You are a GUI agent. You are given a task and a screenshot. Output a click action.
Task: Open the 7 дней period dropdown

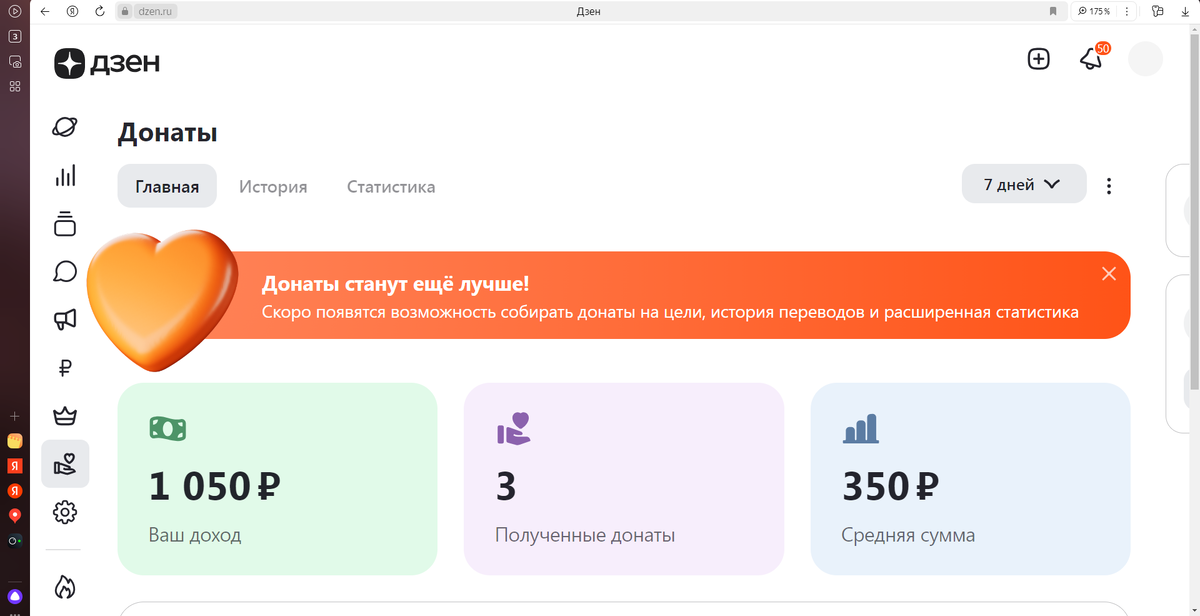(x=1023, y=184)
